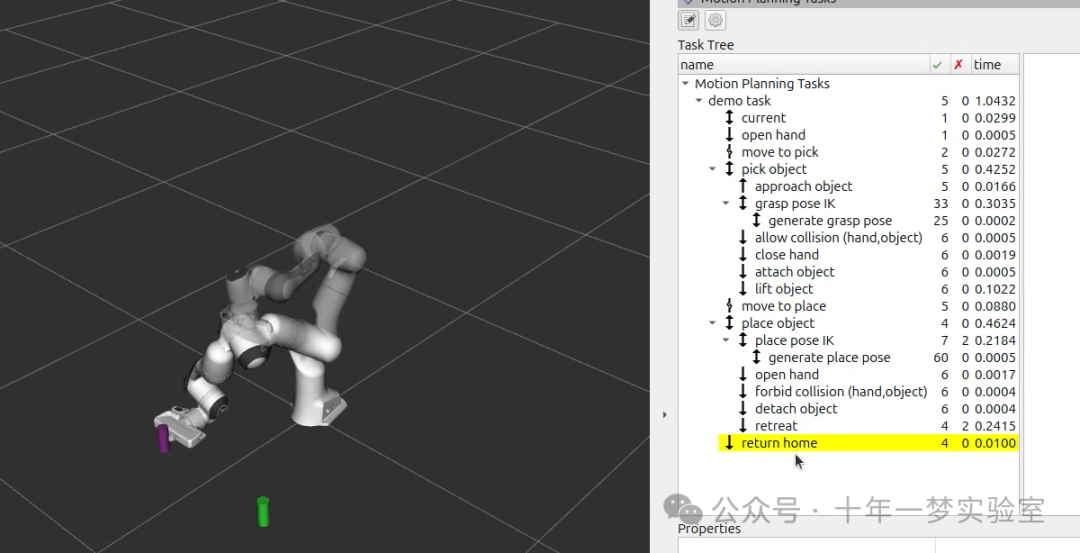Click the failure count 2 in the place pose IK row
Screen dimensions: 1080x553
[965, 341]
